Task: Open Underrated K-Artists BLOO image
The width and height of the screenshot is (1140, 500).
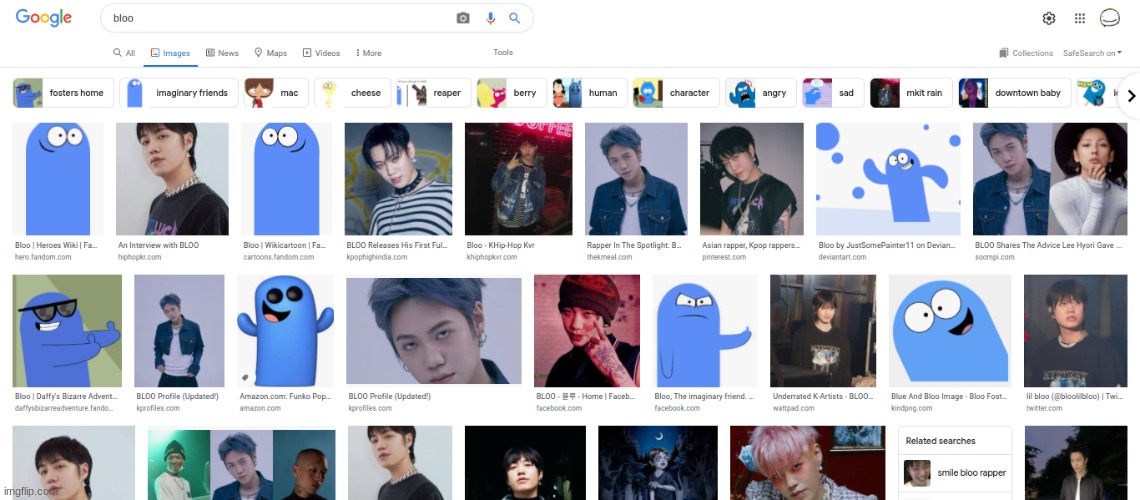Action: point(823,331)
